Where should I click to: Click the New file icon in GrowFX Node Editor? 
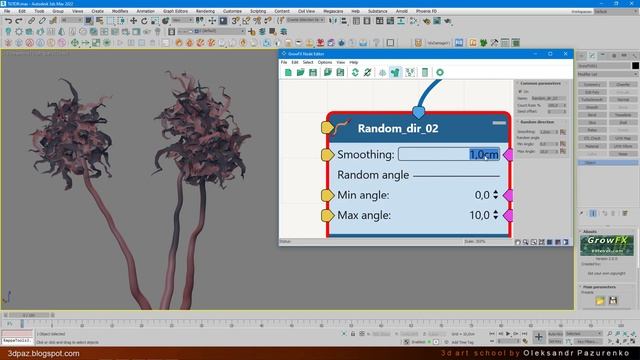(288, 72)
